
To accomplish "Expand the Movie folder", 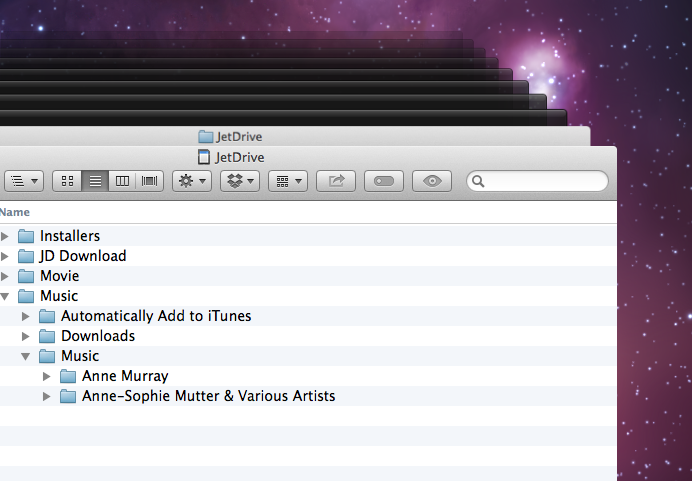I will pos(5,276).
